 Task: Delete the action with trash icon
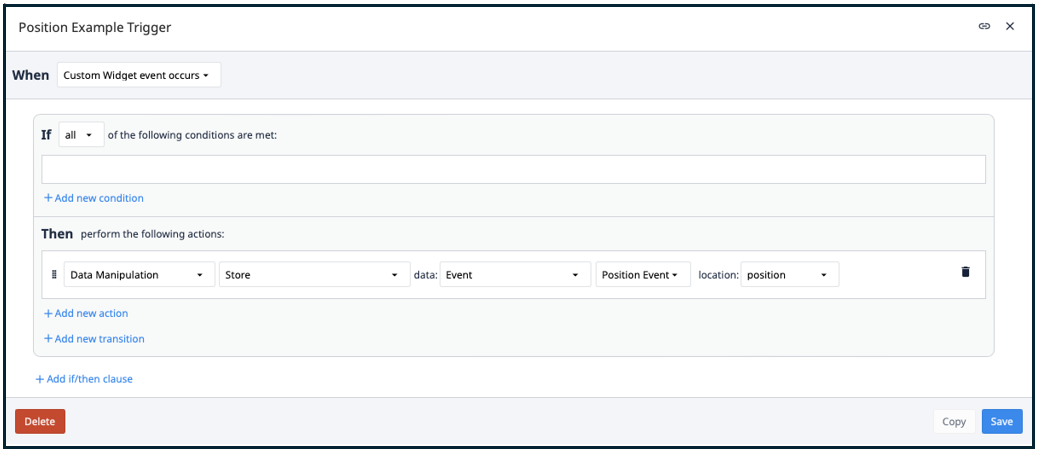[965, 272]
